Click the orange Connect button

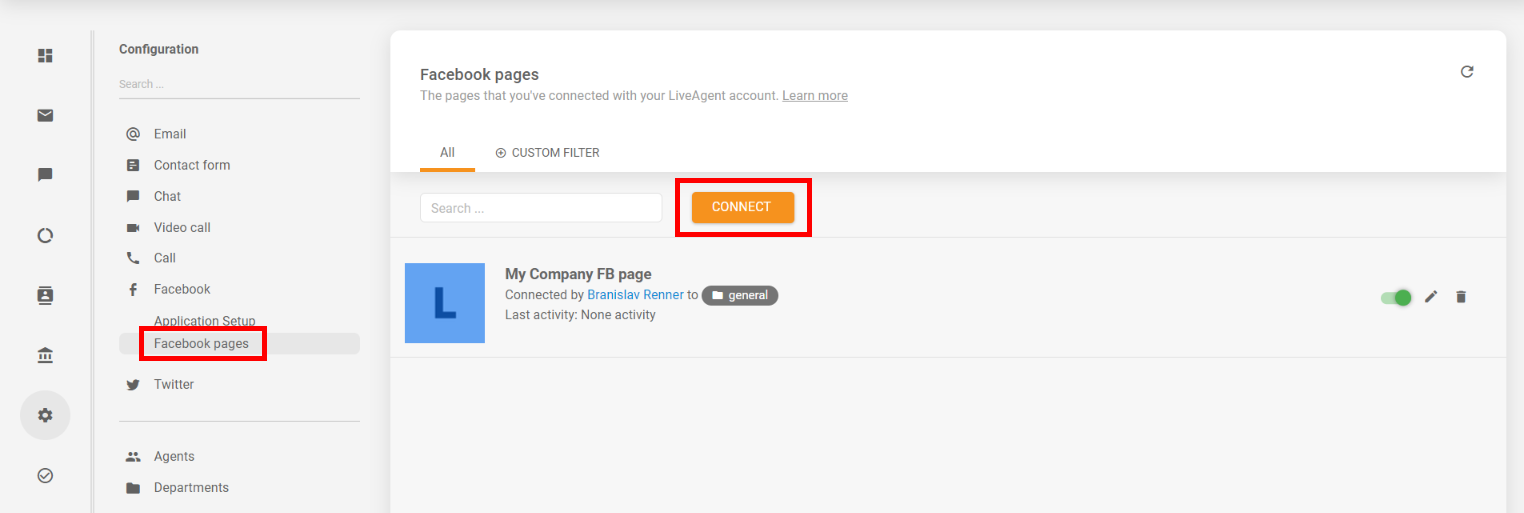click(742, 207)
